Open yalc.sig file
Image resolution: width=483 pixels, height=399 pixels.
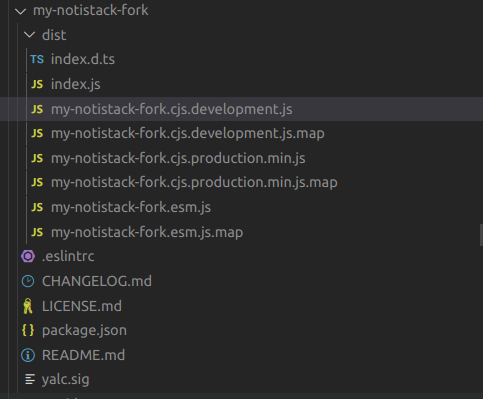(x=66, y=380)
